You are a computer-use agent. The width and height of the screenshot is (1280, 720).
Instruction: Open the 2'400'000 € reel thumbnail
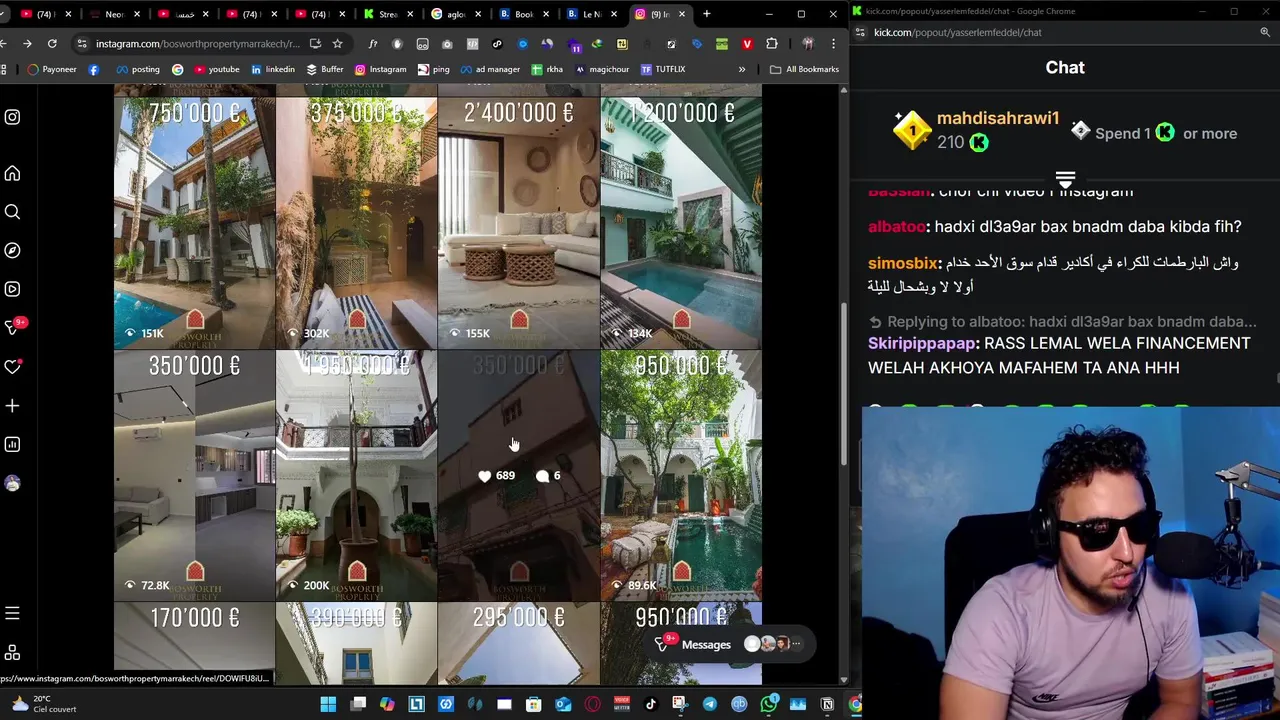[518, 223]
